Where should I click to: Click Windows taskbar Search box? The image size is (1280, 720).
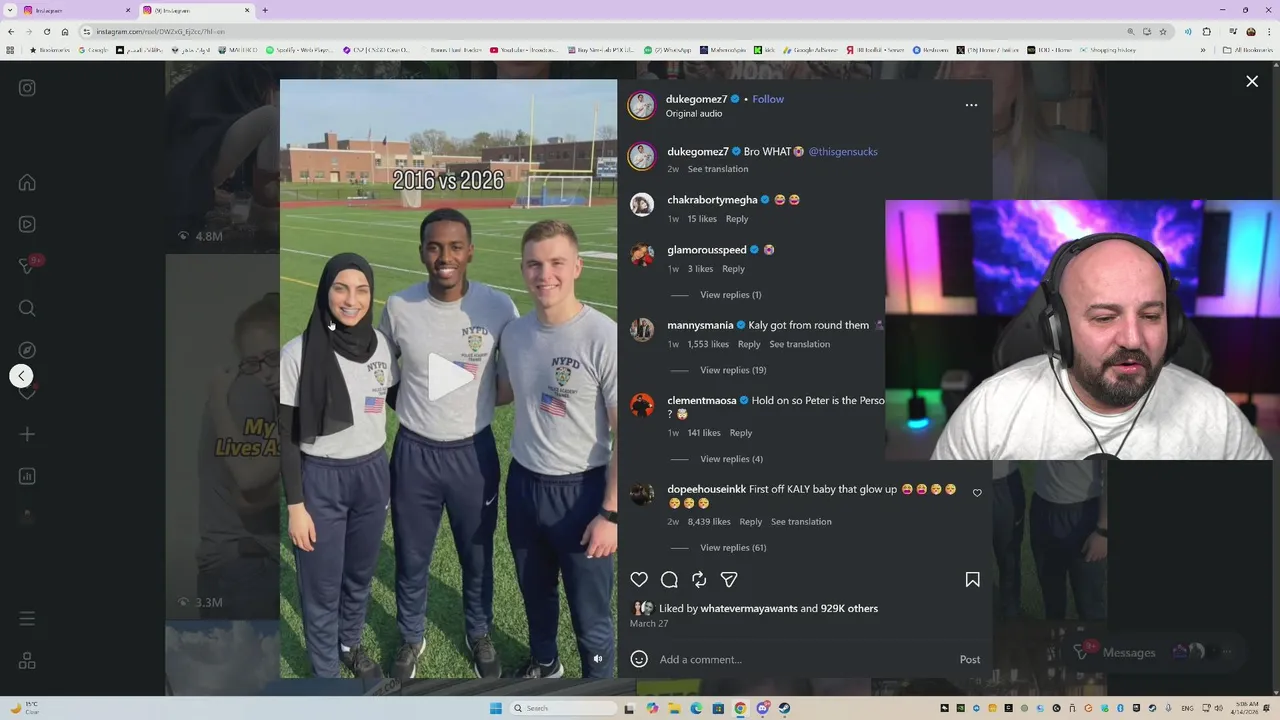(563, 708)
